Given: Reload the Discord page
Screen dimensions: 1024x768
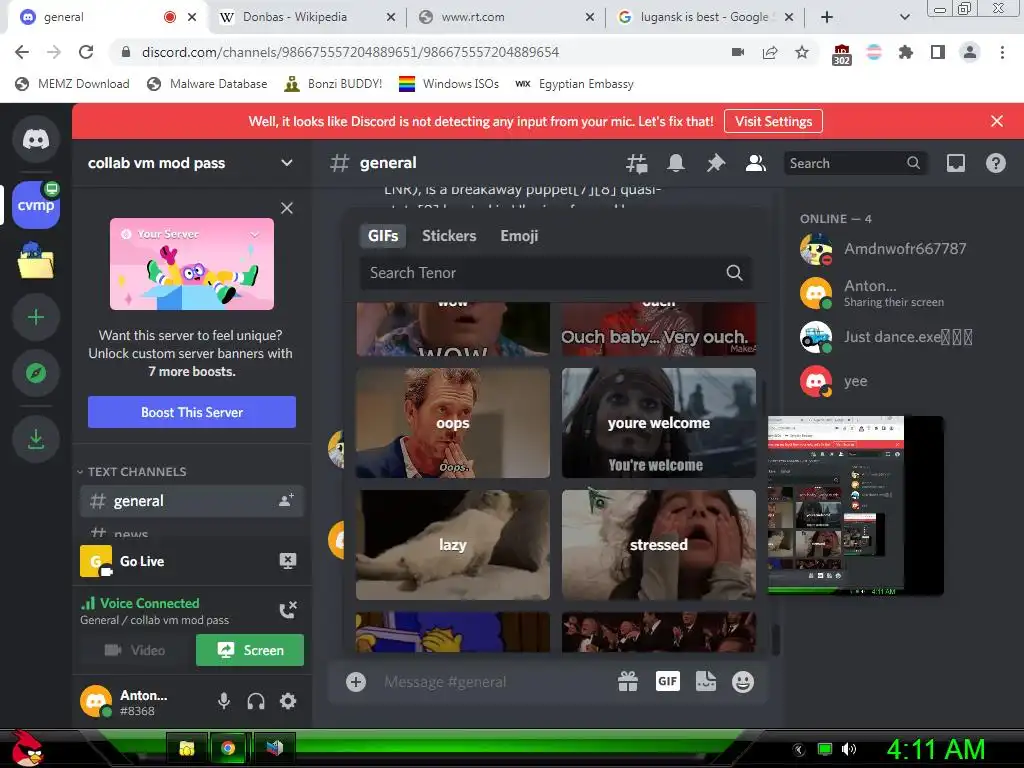Looking at the screenshot, I should coord(86,52).
